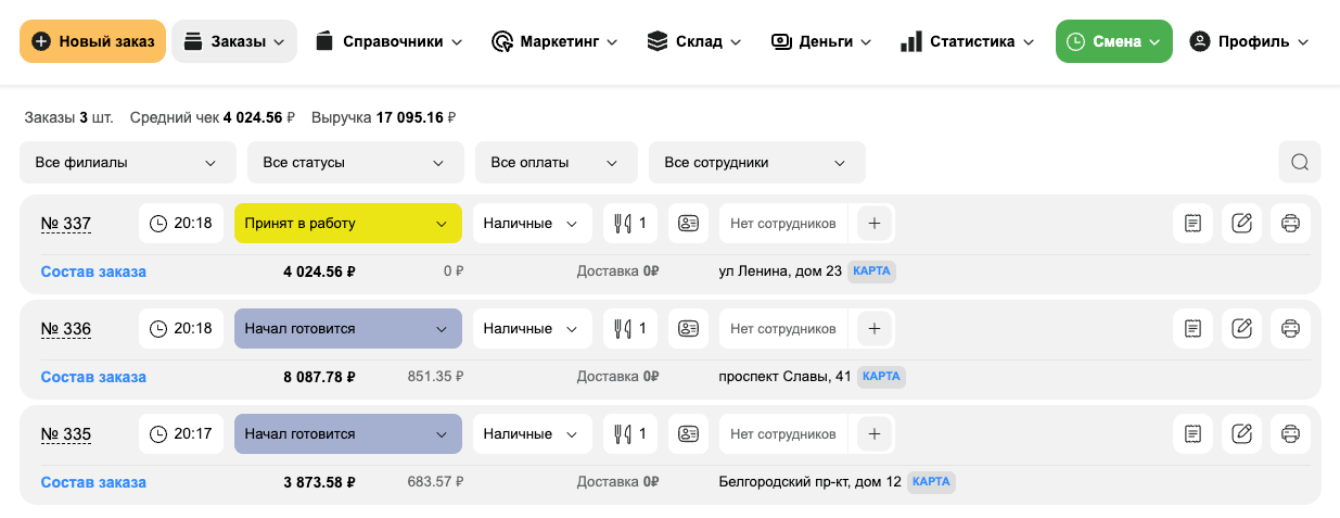Add employee plus icon in order № 337
The width and height of the screenshot is (1340, 518).
[874, 224]
